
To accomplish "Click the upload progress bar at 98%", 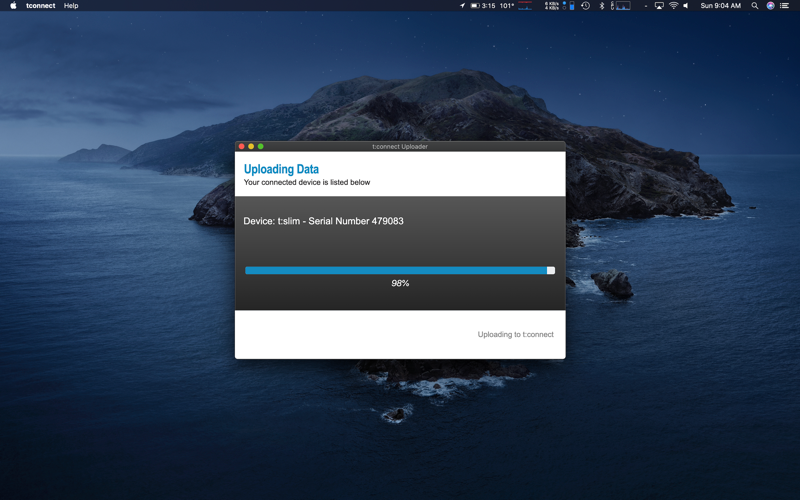I will [400, 270].
